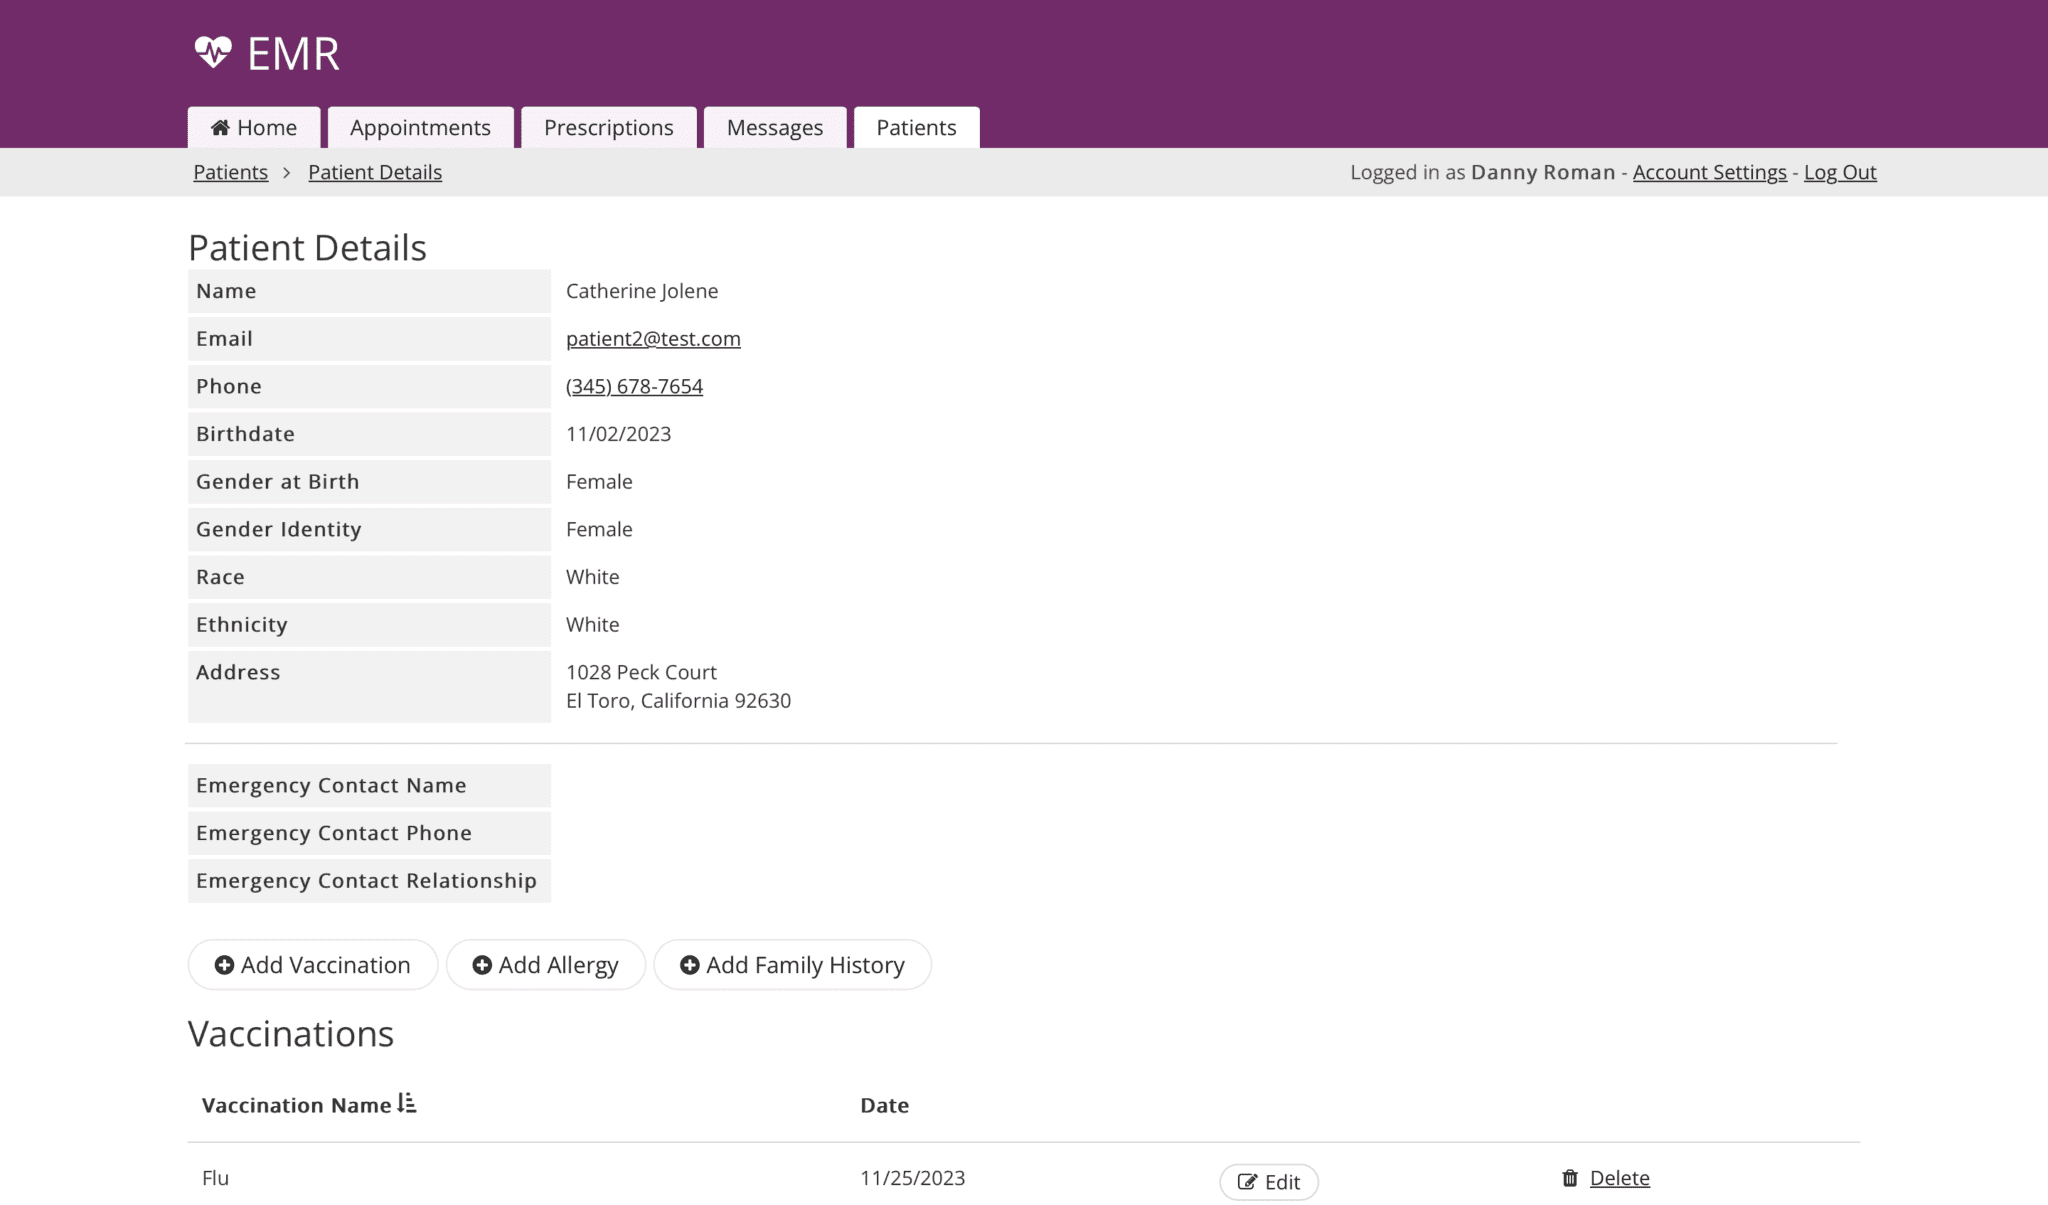Click the (345) 678-7654 phone link
Viewport: 2048px width, 1205px height.
(634, 386)
